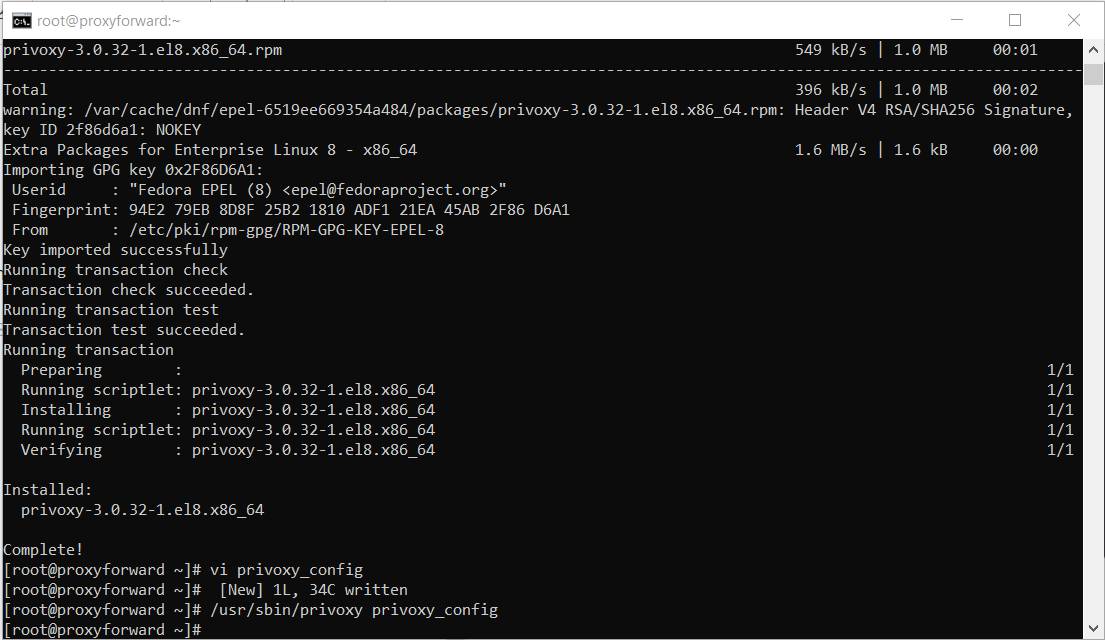Click the 'key ID 2f86d6a1: NOKEY' warning text

coord(102,130)
